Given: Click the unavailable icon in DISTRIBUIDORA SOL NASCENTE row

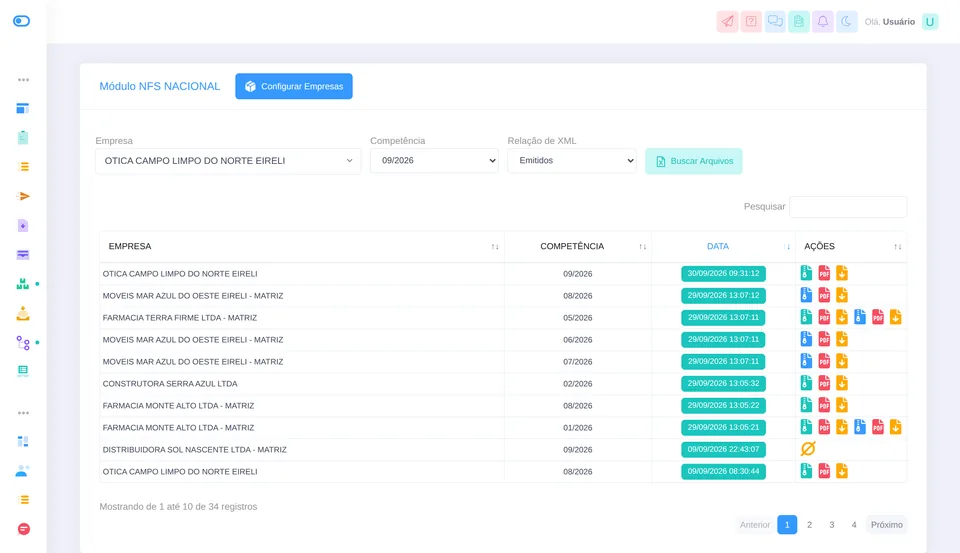Looking at the screenshot, I should pos(808,449).
